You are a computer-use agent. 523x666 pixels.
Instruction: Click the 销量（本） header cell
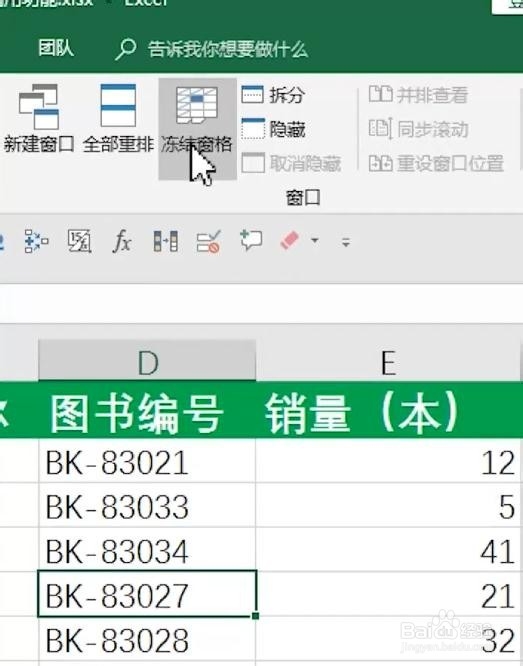[388, 411]
